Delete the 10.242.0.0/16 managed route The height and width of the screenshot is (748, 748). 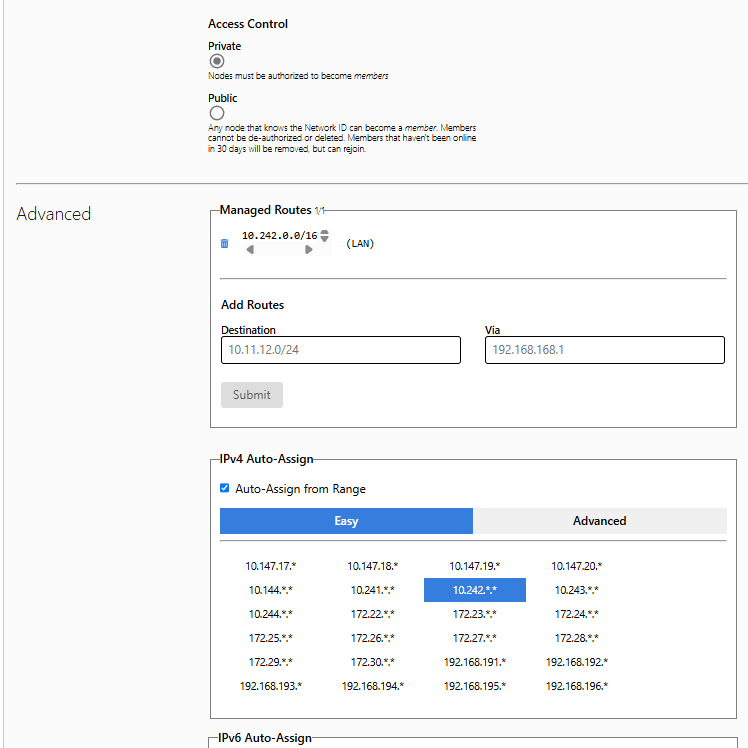pyautogui.click(x=224, y=243)
